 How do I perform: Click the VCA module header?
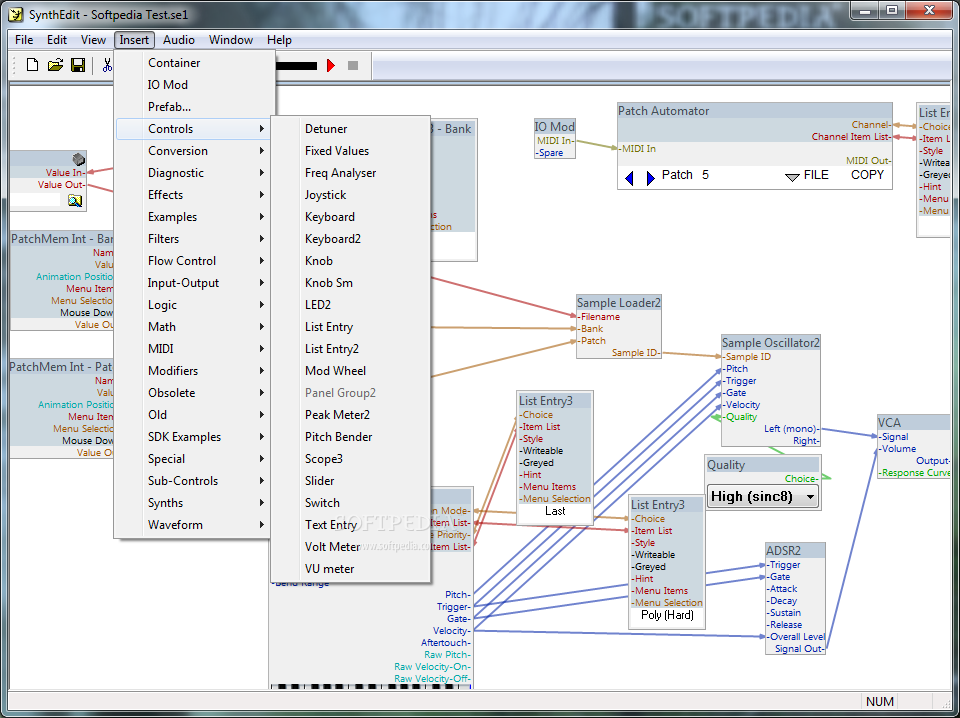click(913, 422)
